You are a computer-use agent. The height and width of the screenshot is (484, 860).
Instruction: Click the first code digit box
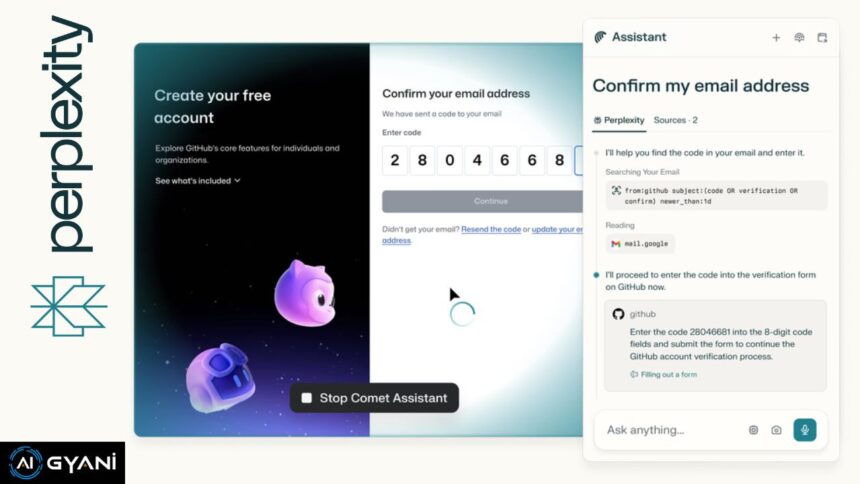395,160
